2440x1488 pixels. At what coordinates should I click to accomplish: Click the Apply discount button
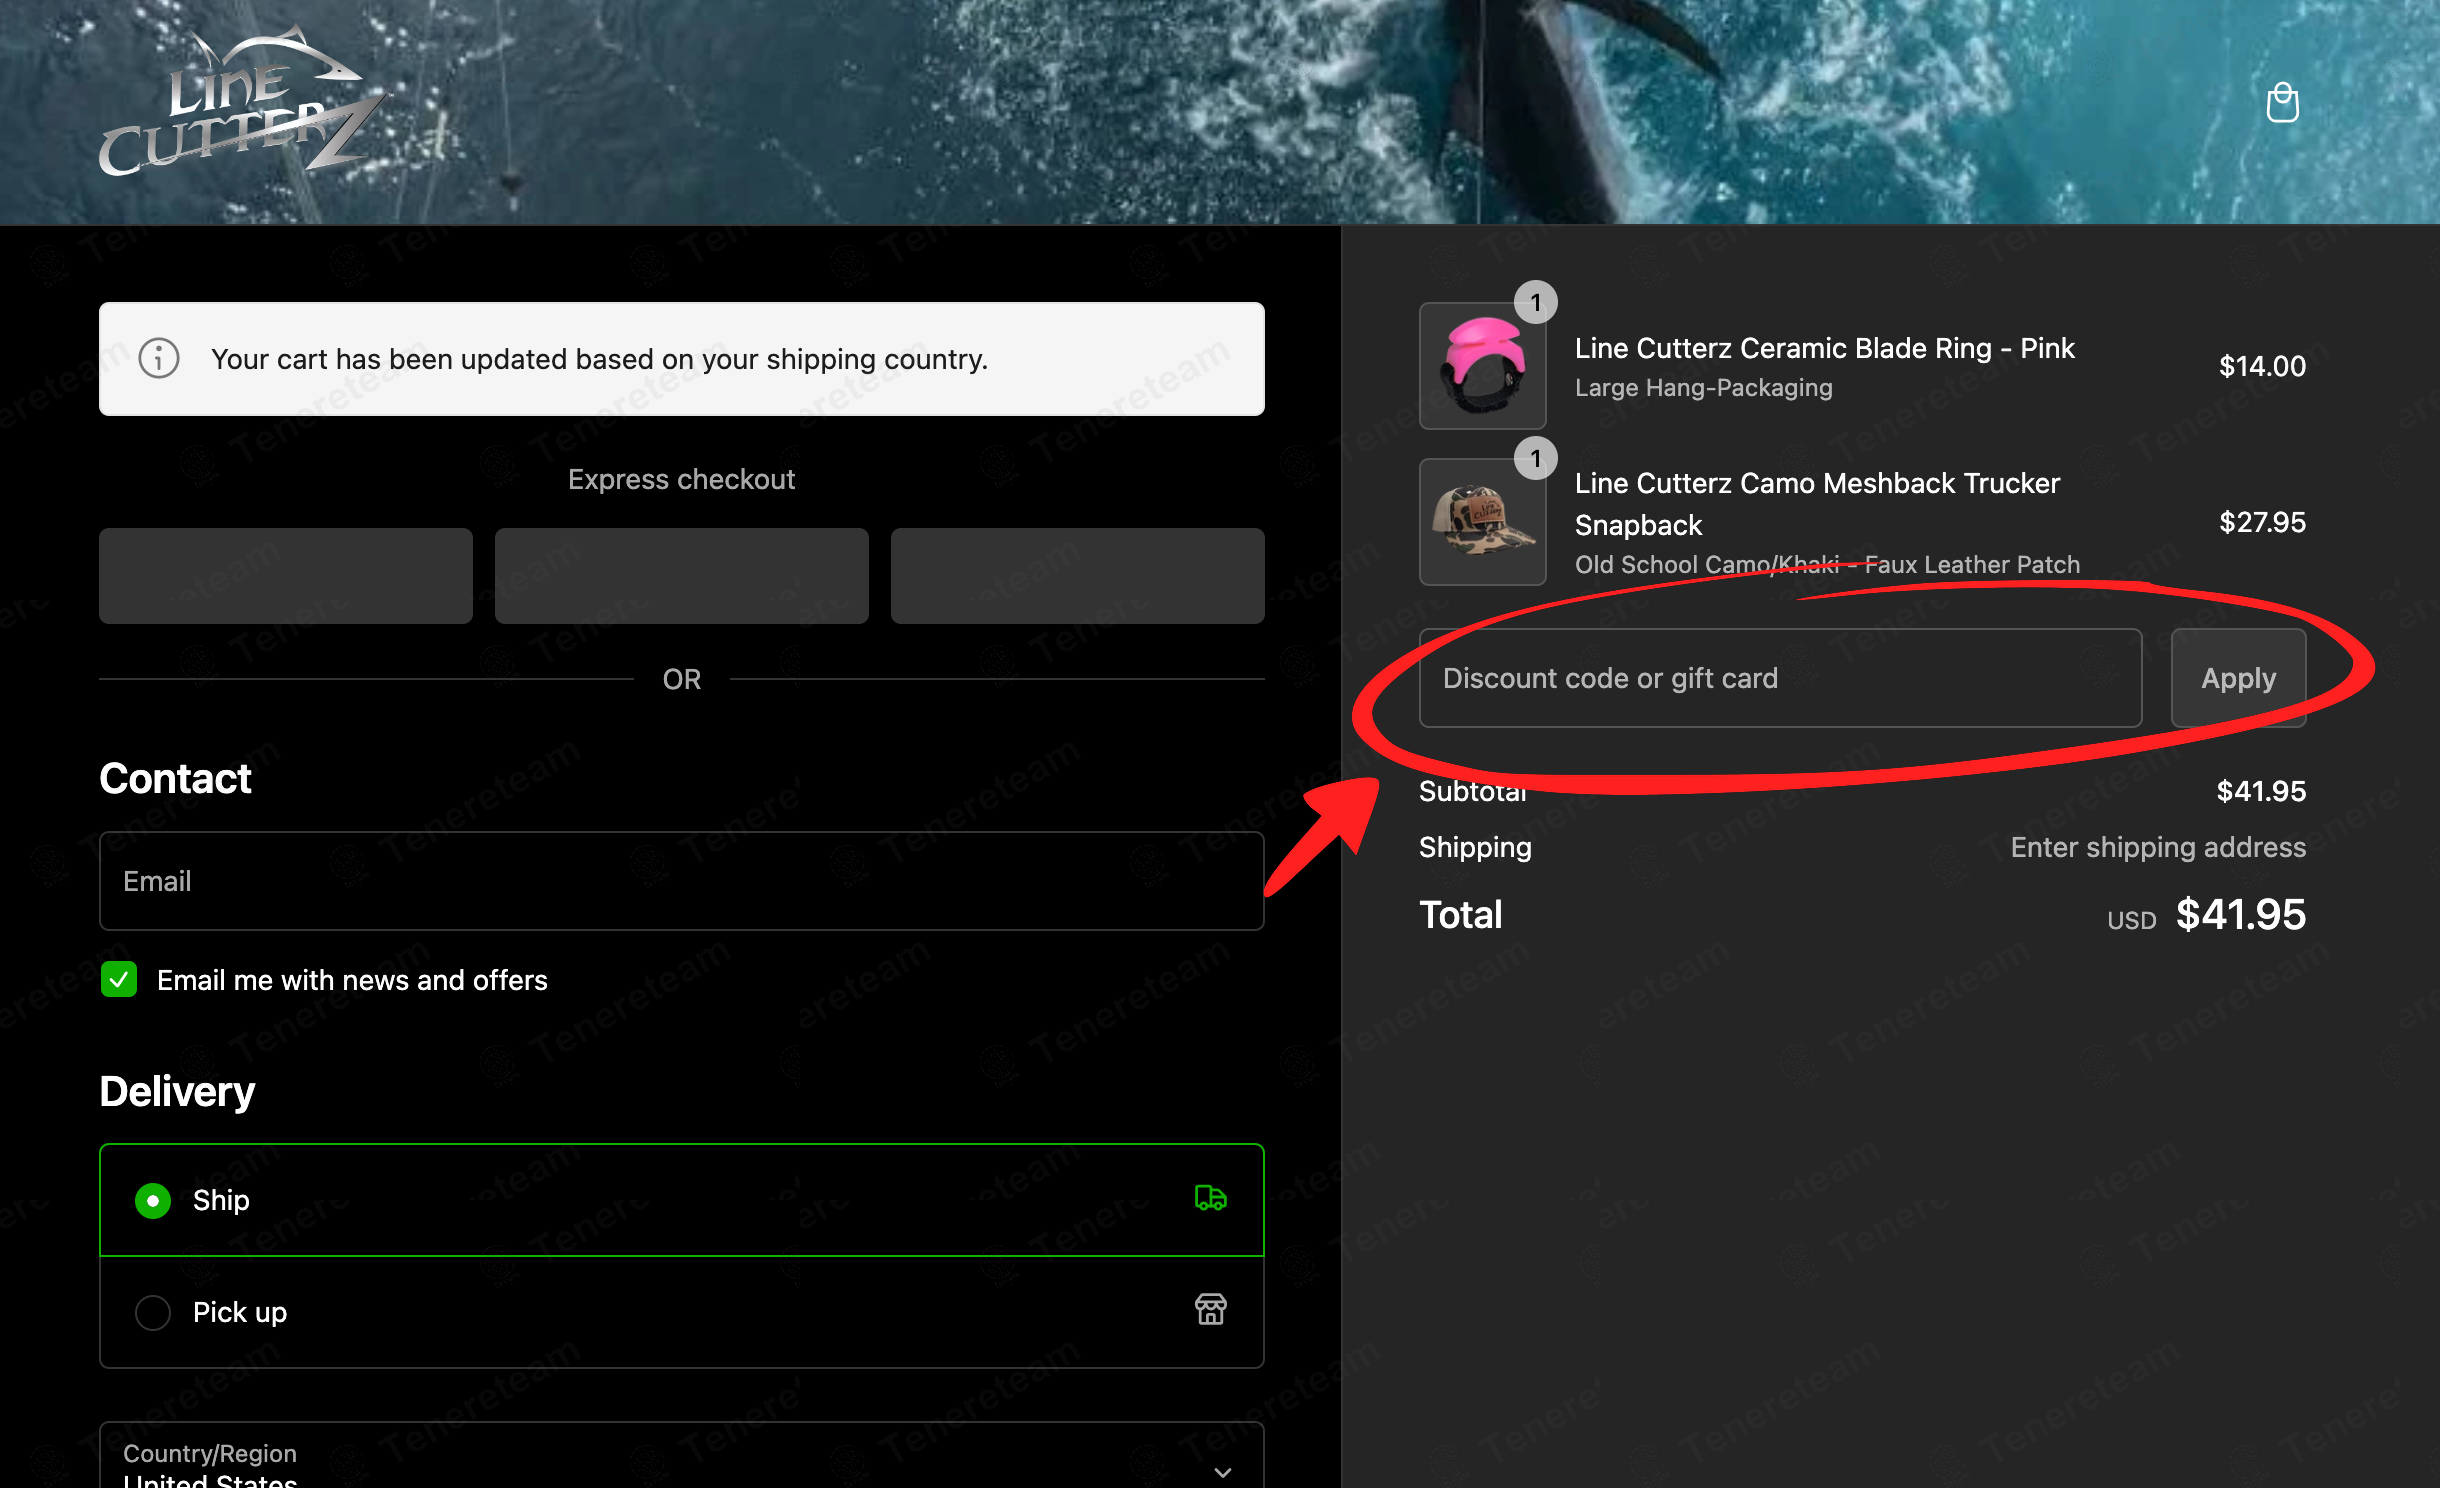click(2238, 678)
